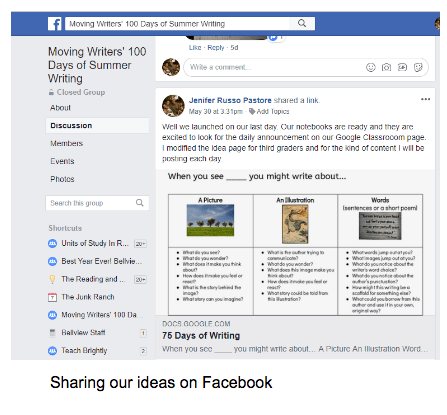The image size is (447, 415).
Task: Open the 75 Days of Writing link title
Action: (x=201, y=336)
